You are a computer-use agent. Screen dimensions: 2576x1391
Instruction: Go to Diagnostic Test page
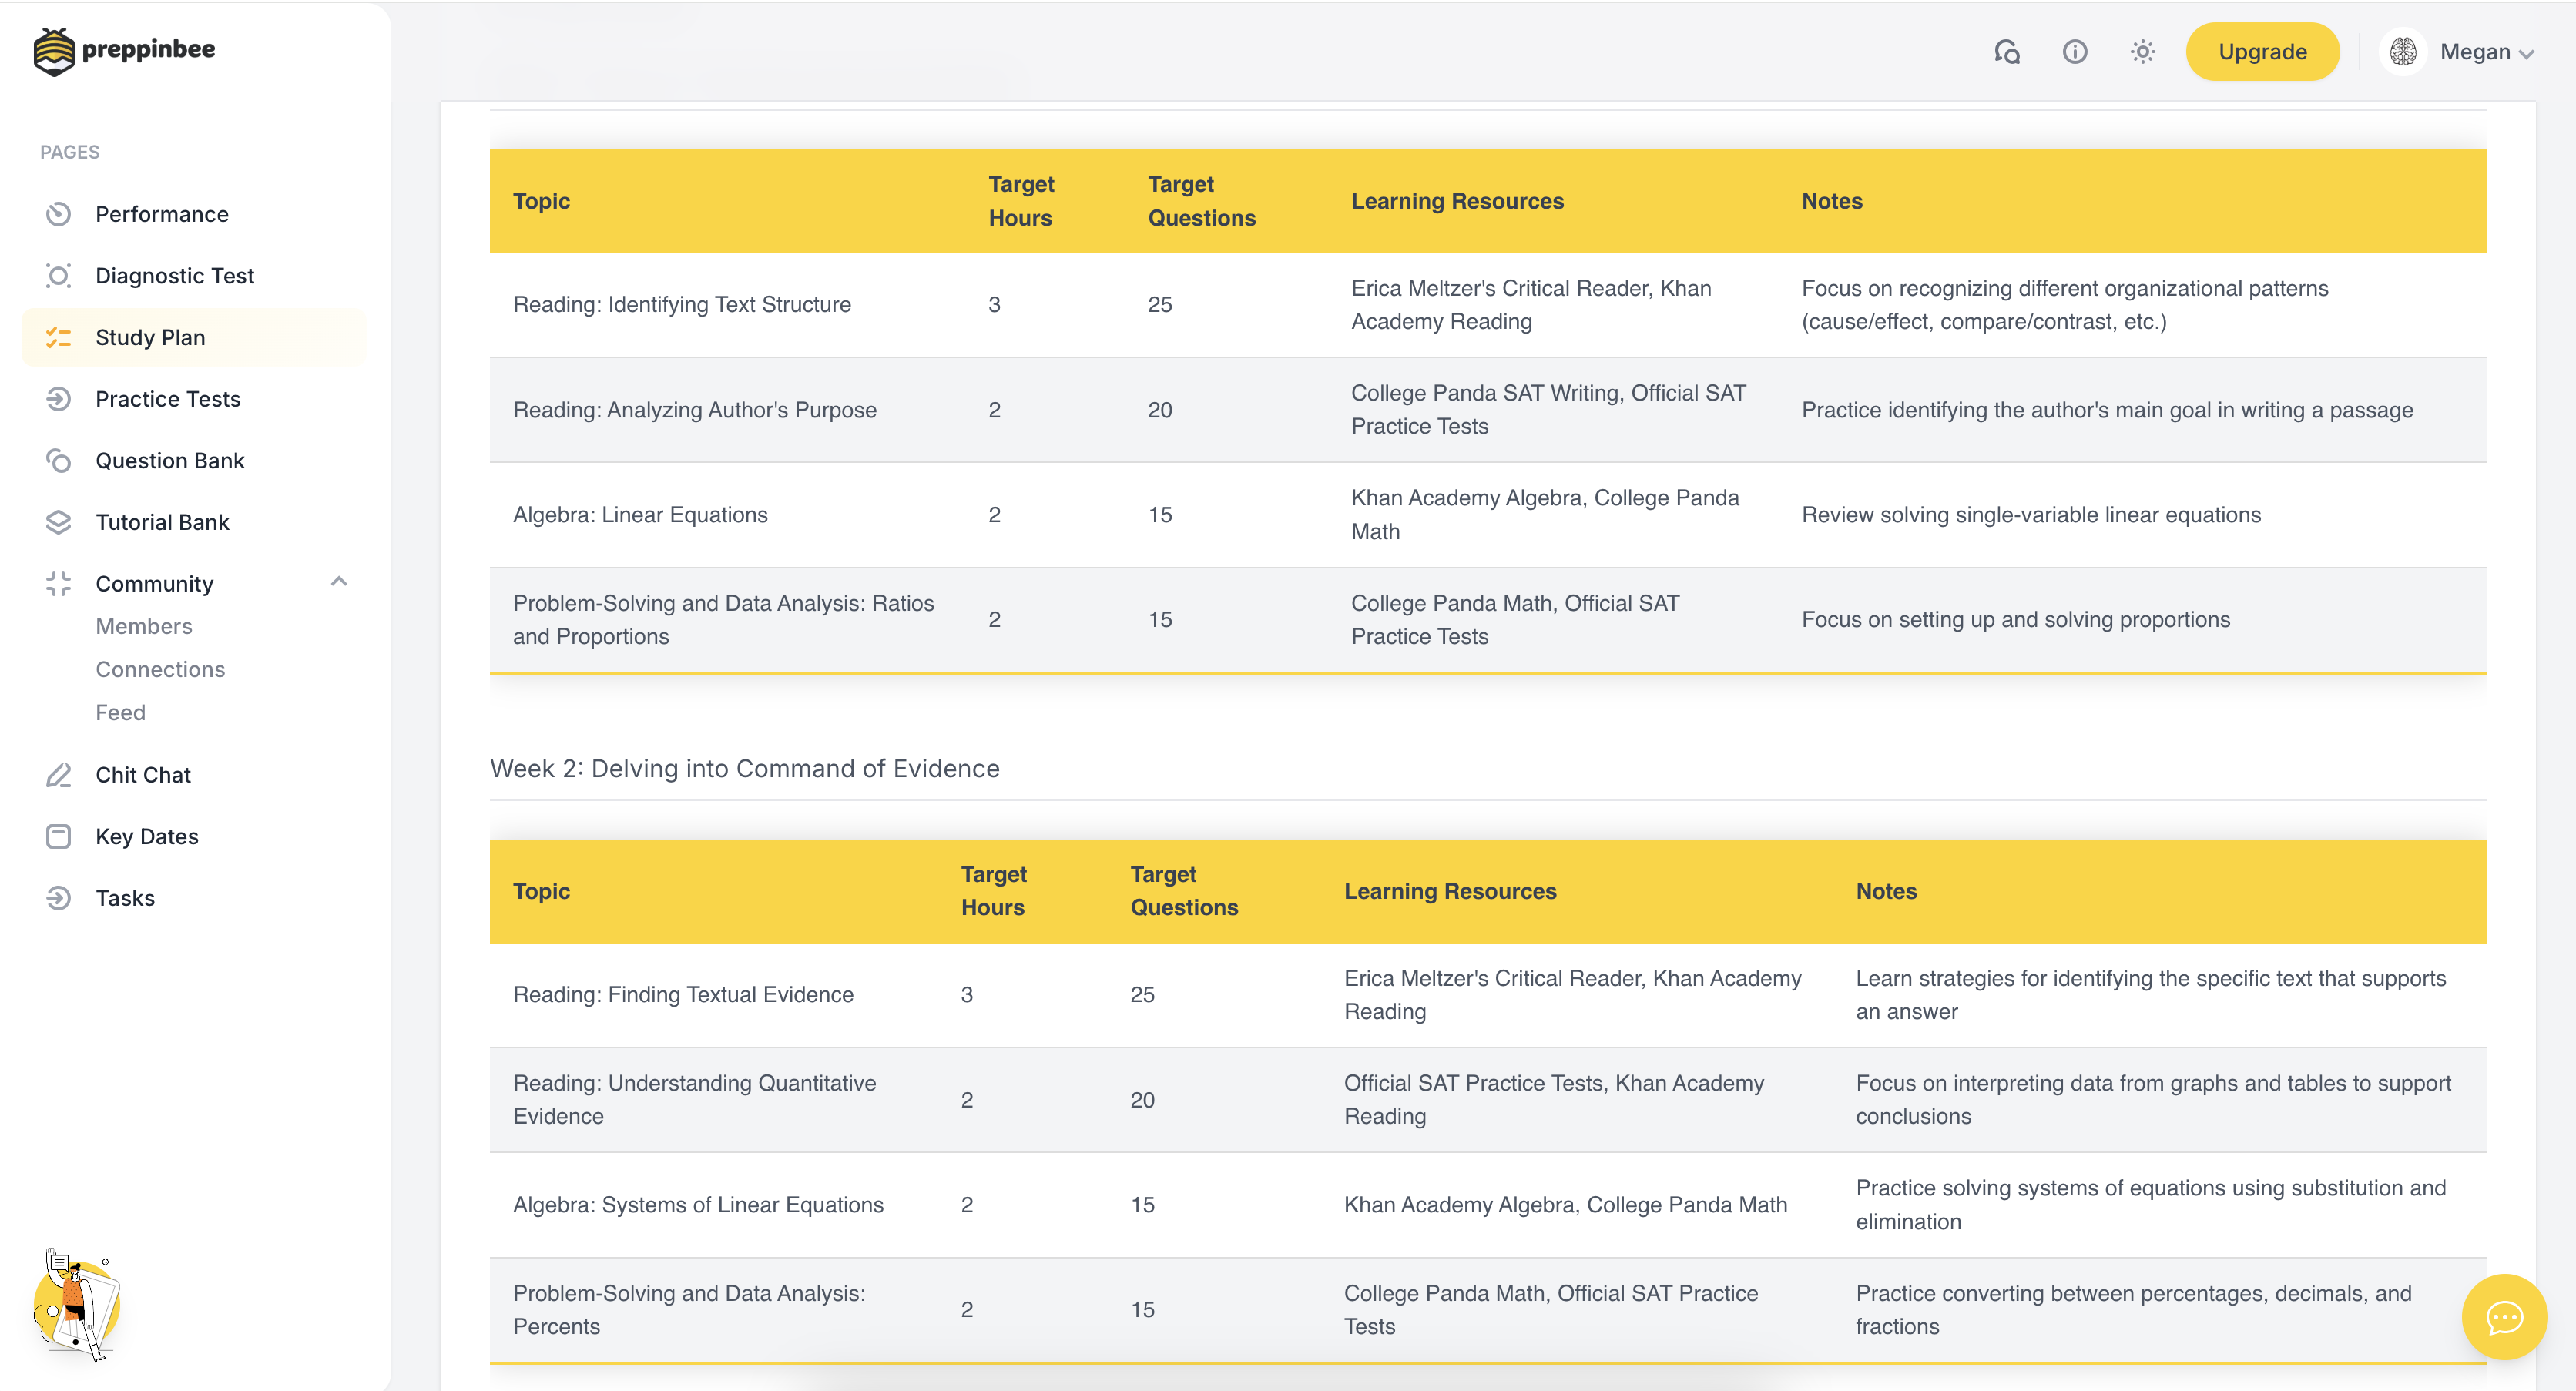[x=174, y=276]
